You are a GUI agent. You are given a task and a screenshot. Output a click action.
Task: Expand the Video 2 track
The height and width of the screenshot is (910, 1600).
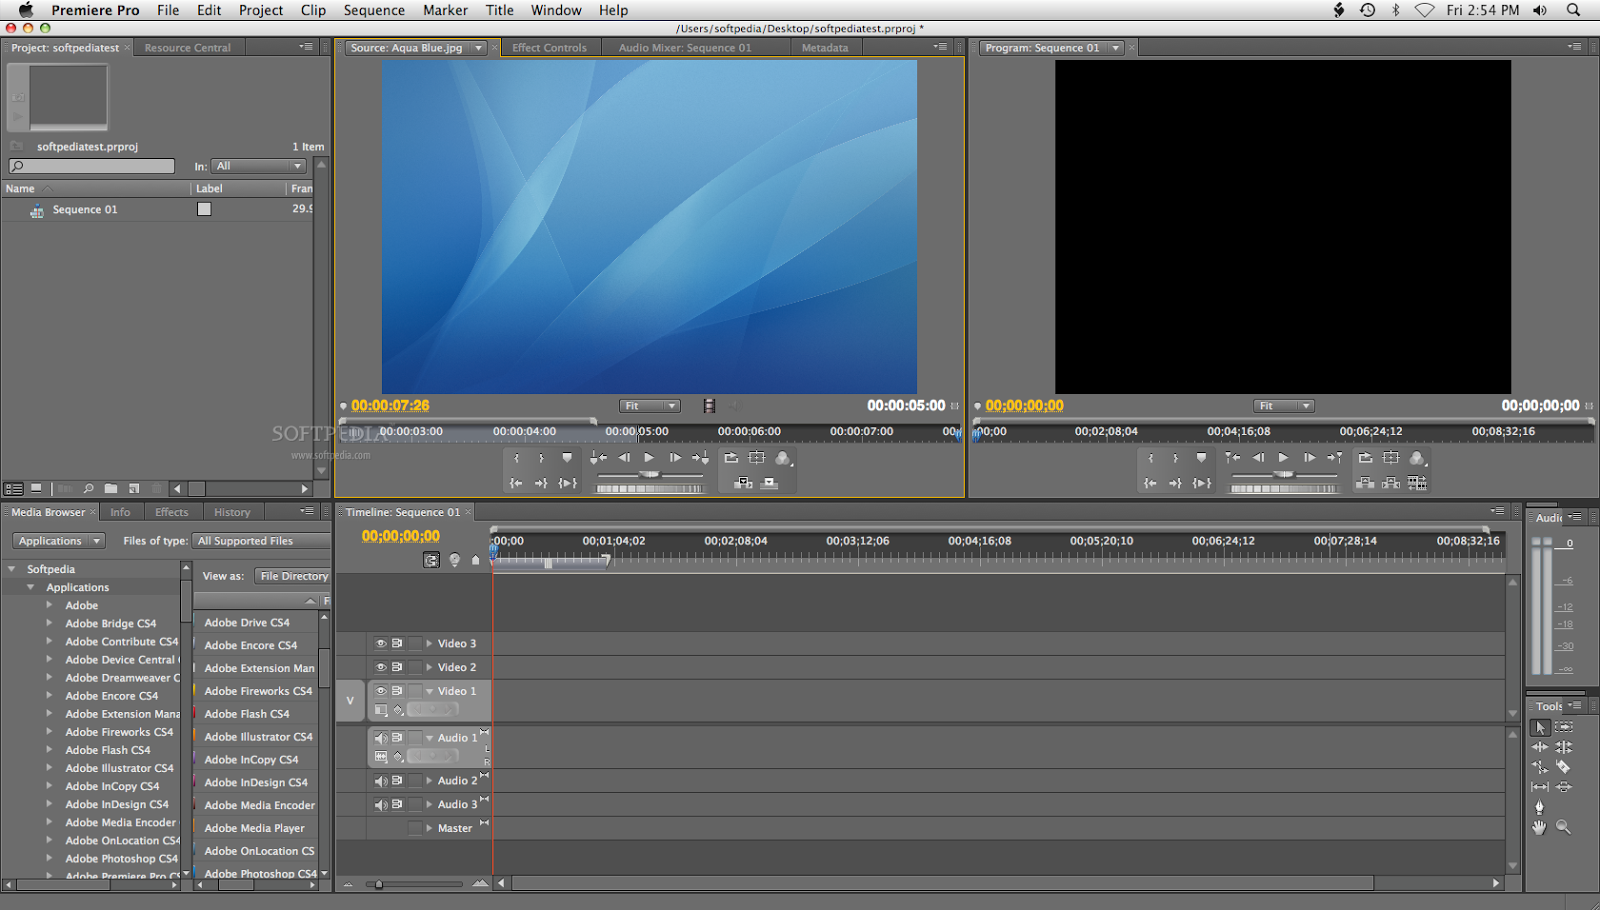tap(429, 667)
